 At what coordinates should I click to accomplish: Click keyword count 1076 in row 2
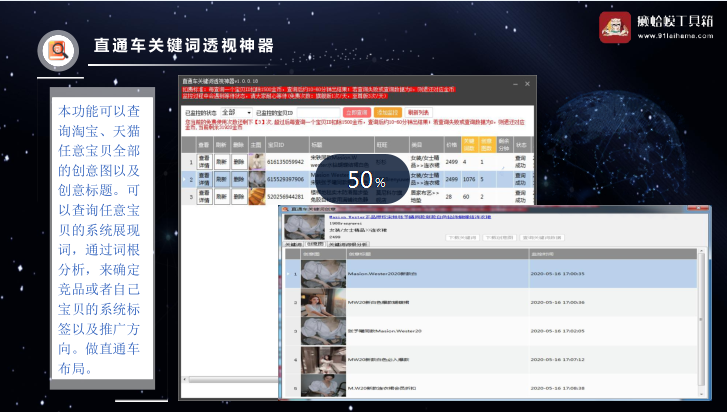[x=469, y=179]
